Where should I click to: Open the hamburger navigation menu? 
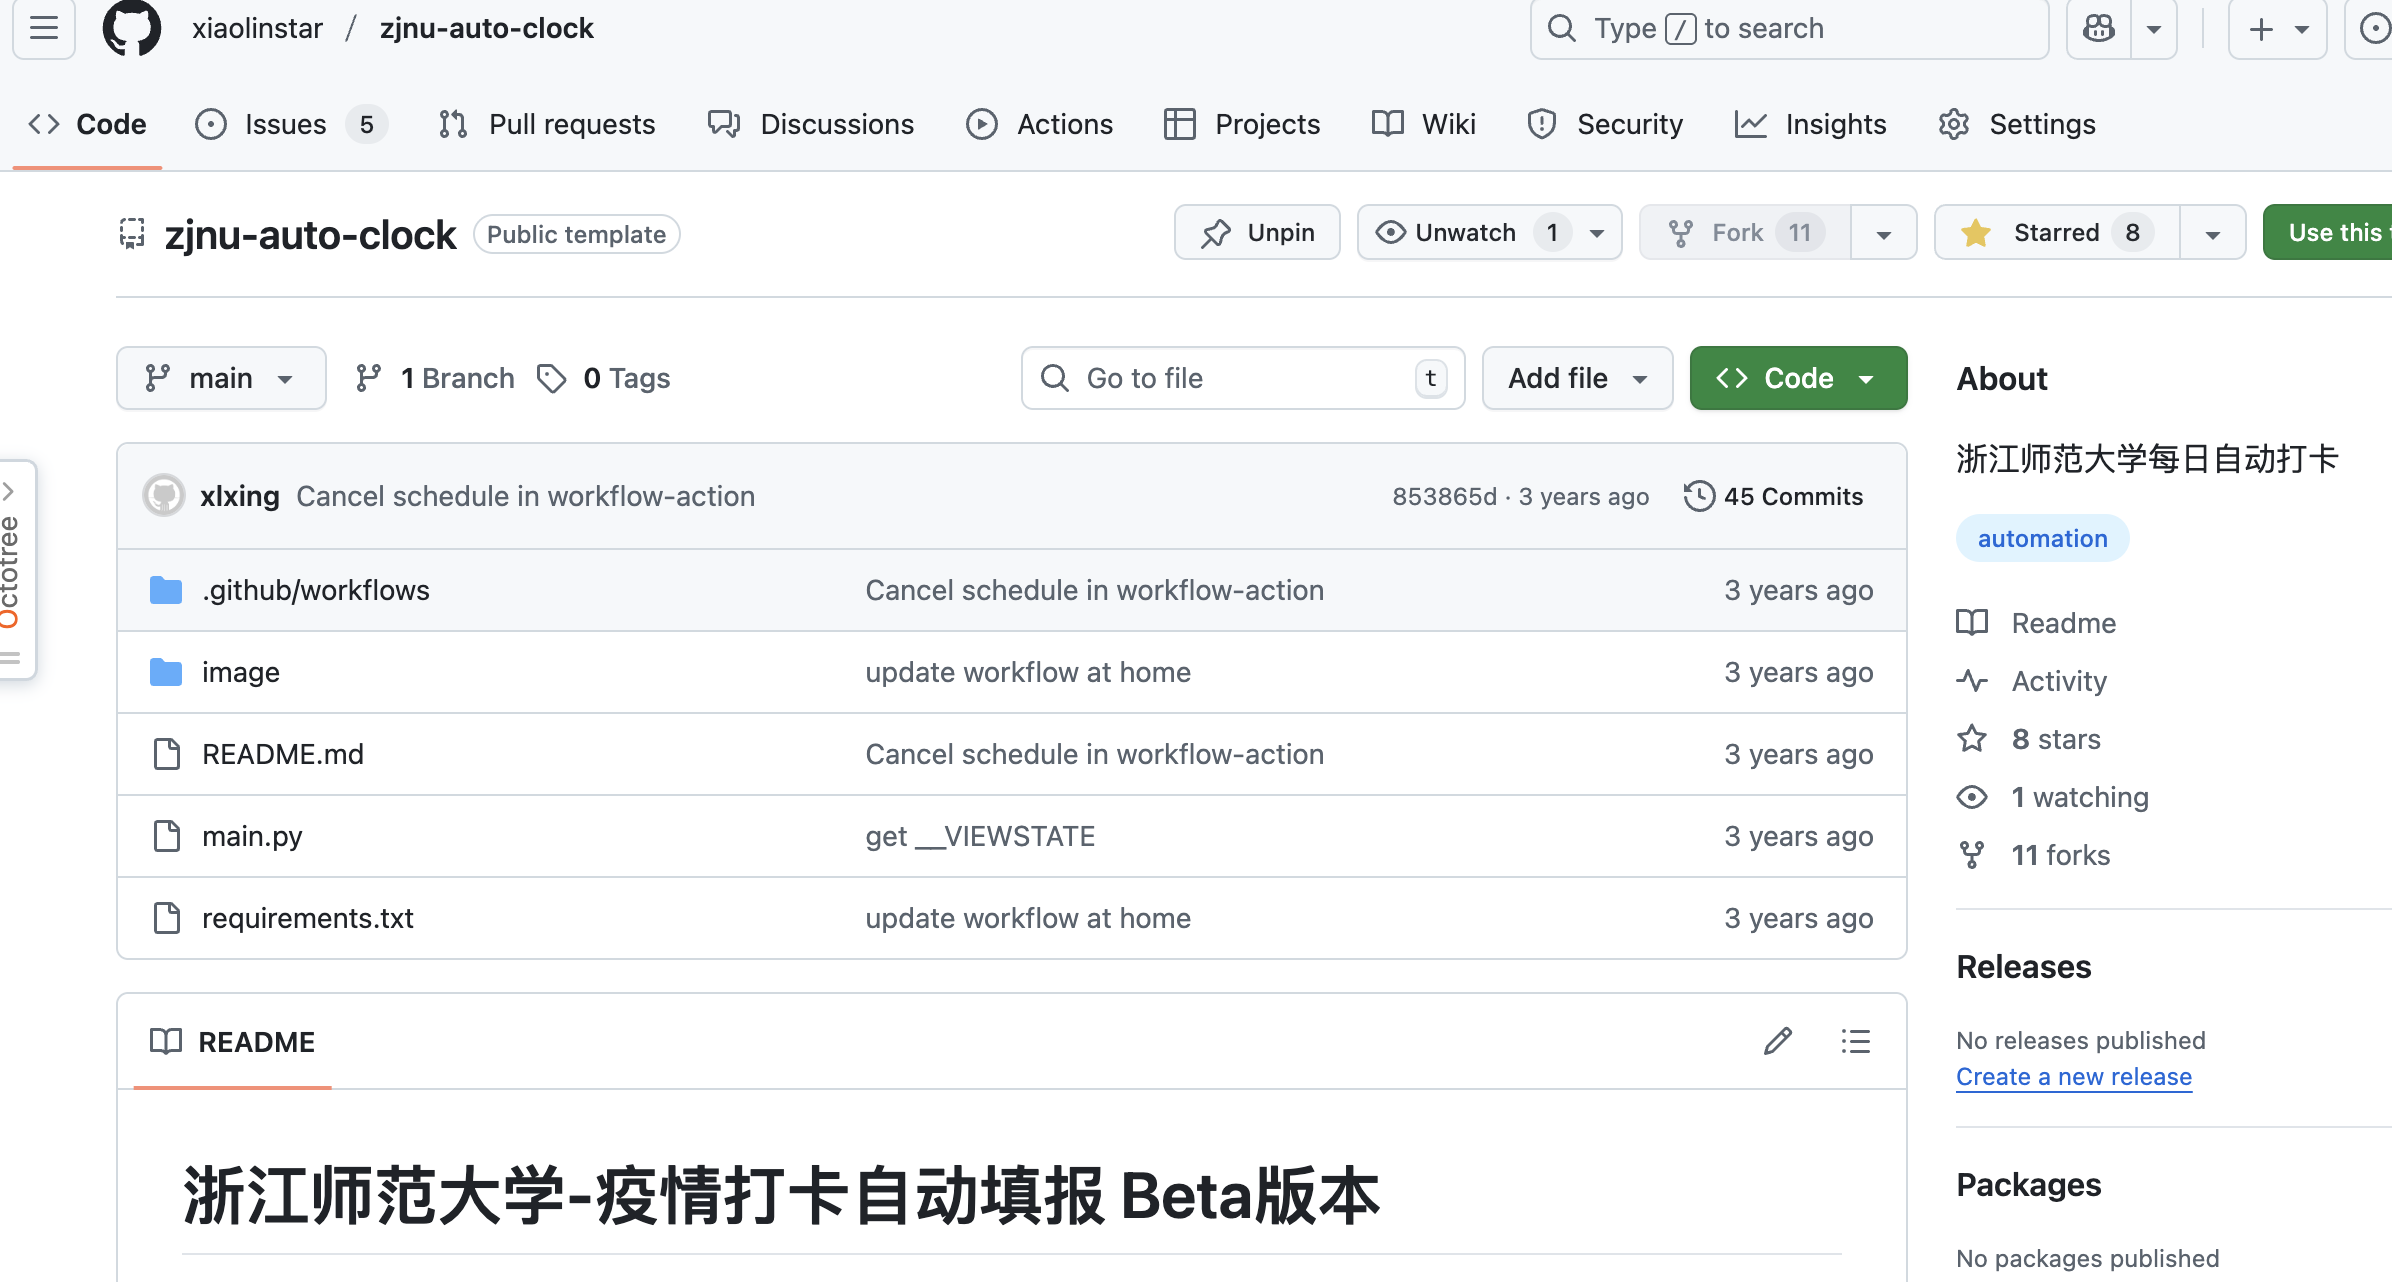44,28
